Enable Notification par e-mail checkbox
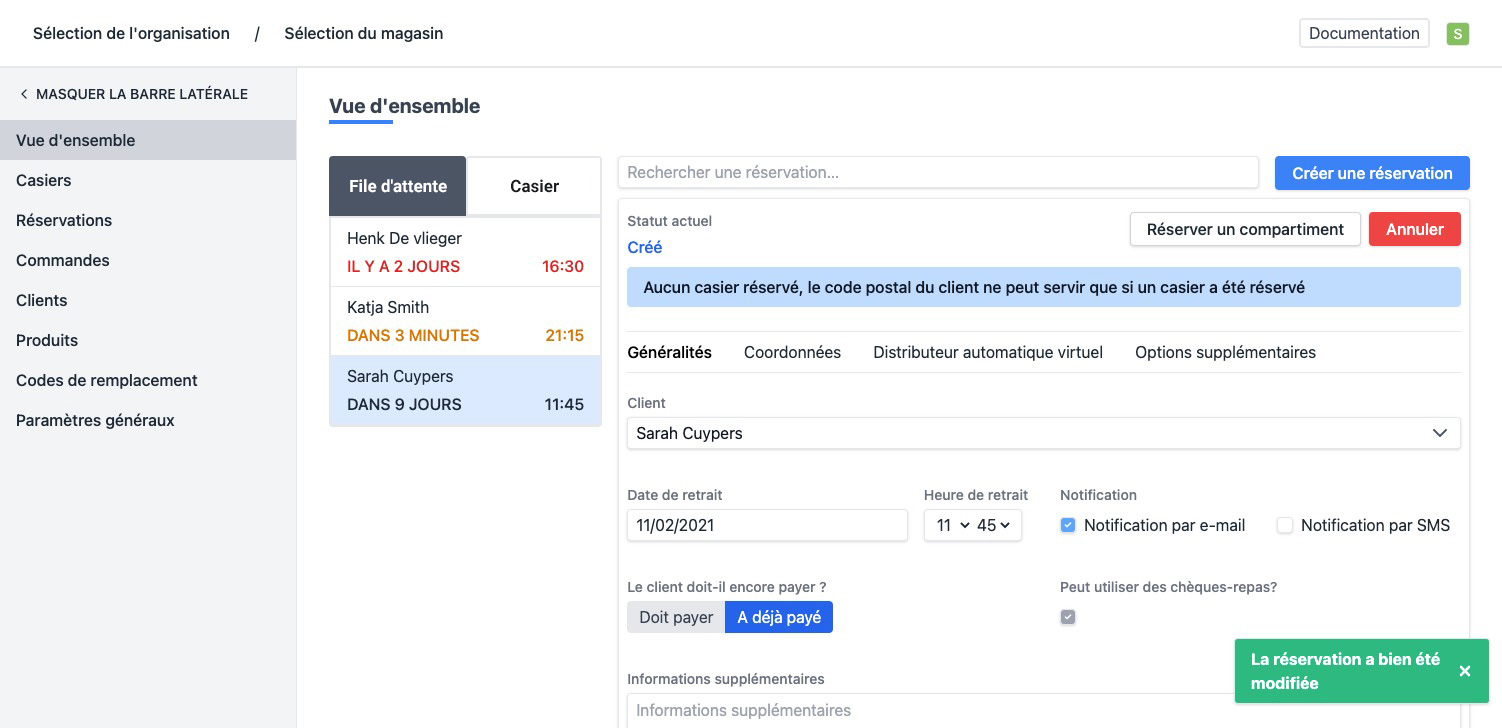Image resolution: width=1502 pixels, height=728 pixels. point(1068,525)
